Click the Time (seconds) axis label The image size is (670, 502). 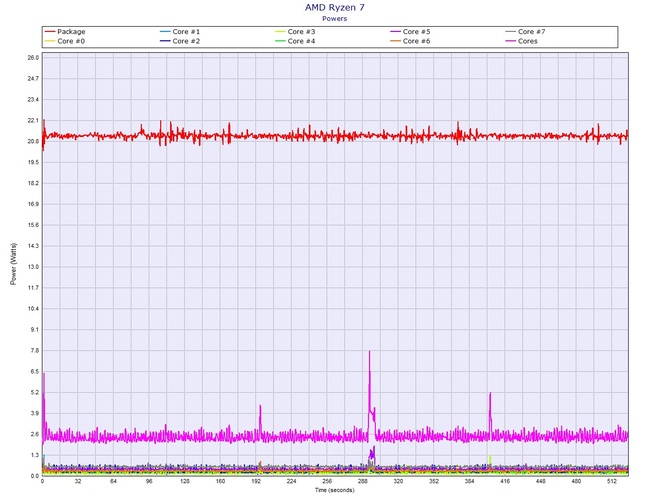[335, 490]
